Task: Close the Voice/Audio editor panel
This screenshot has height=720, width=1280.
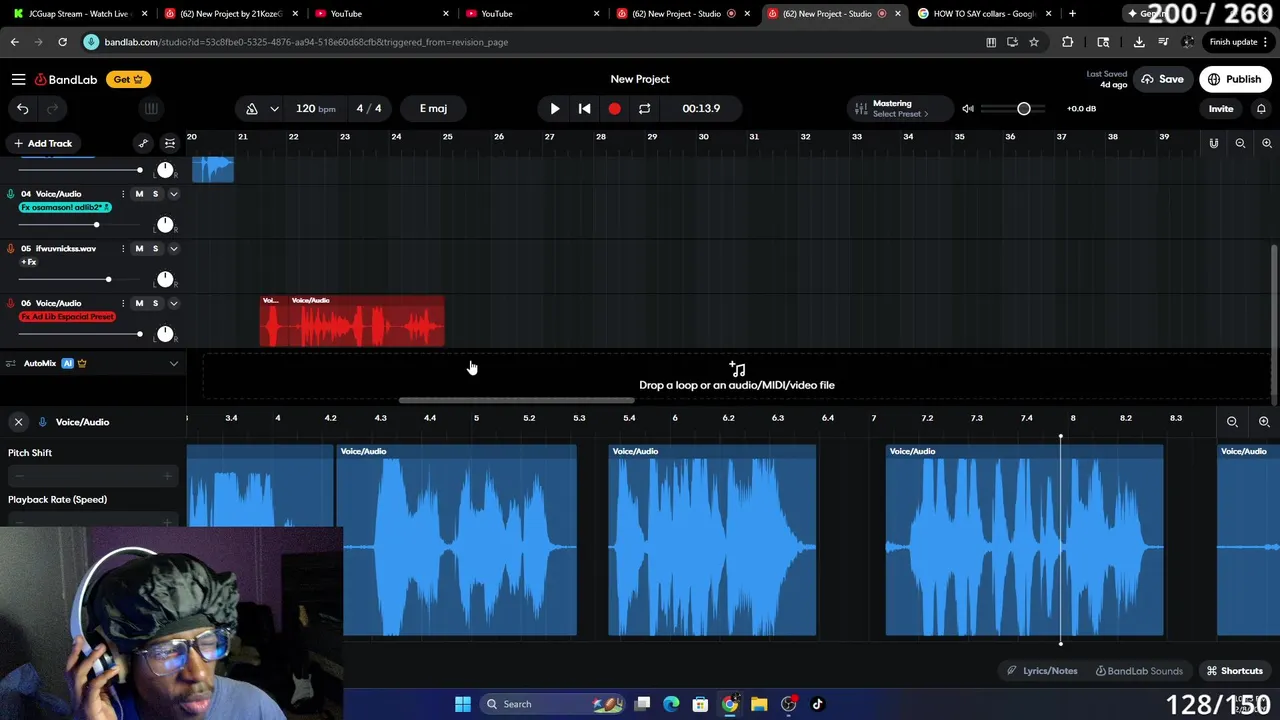Action: (x=18, y=422)
